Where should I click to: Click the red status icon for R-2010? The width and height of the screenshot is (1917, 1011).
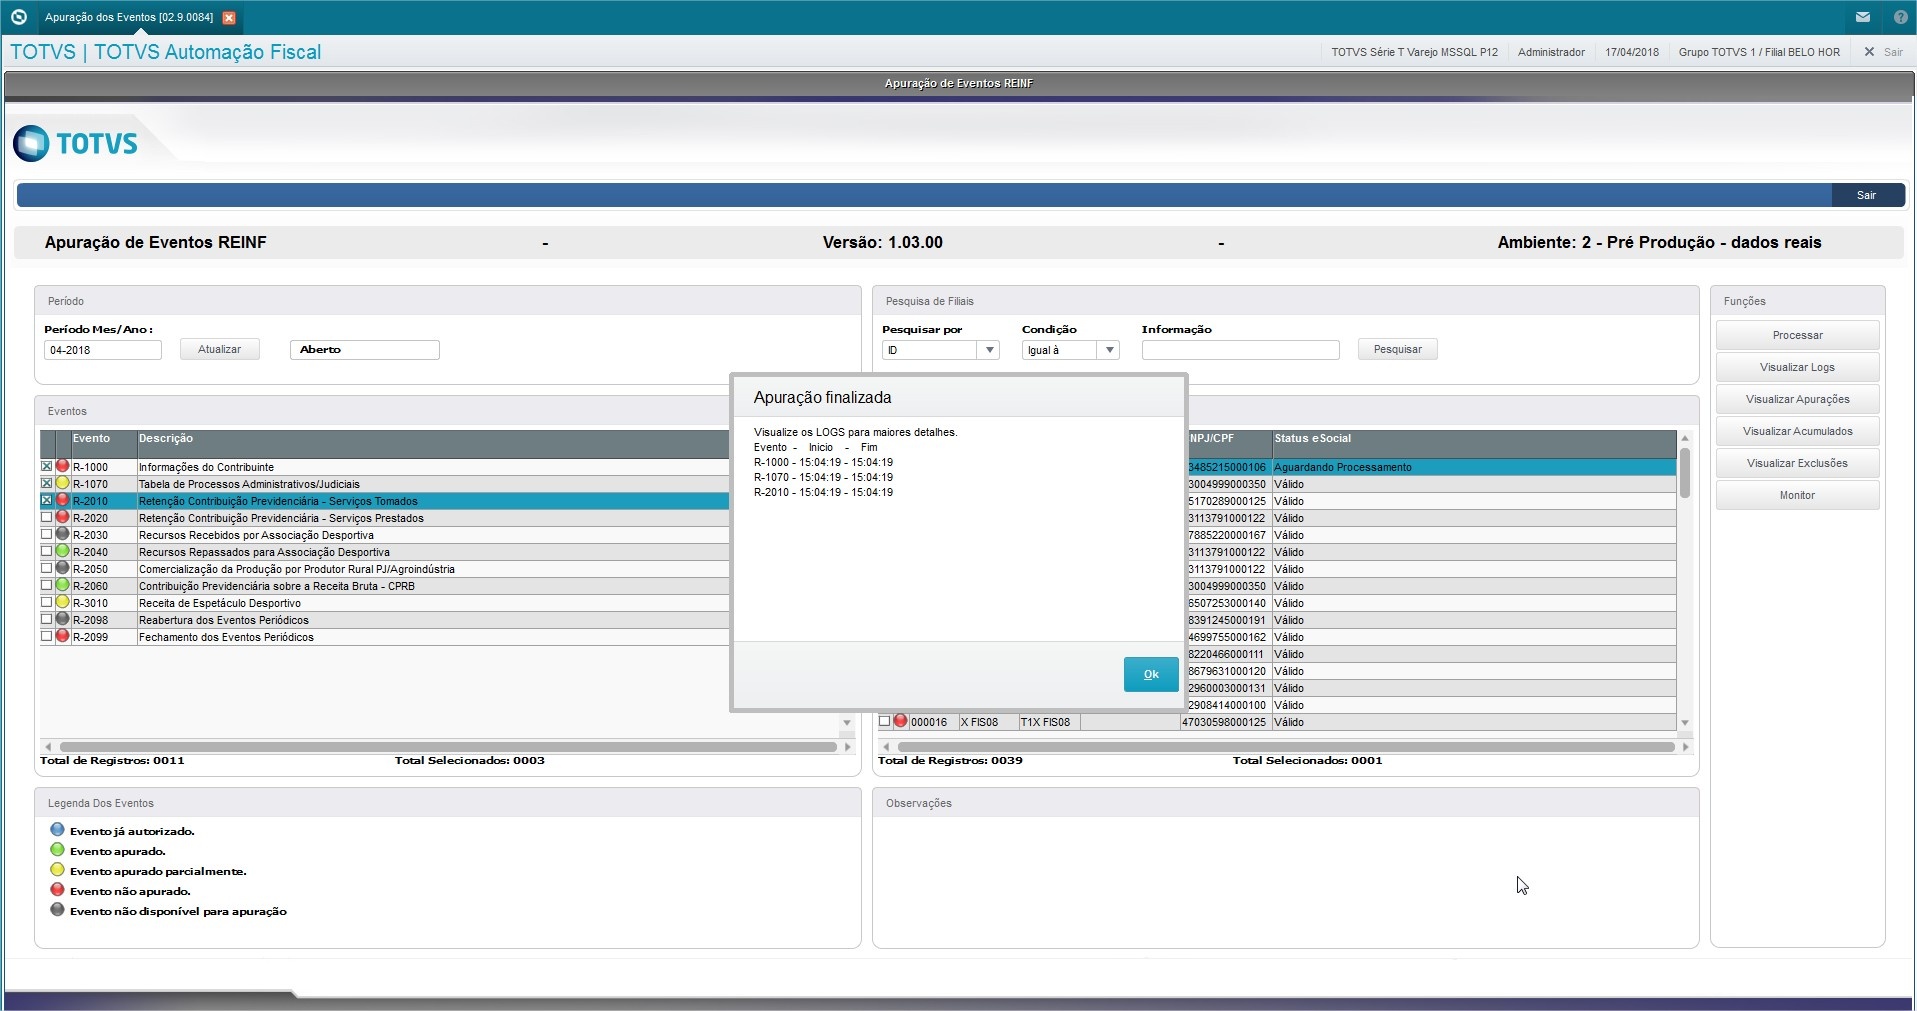63,500
